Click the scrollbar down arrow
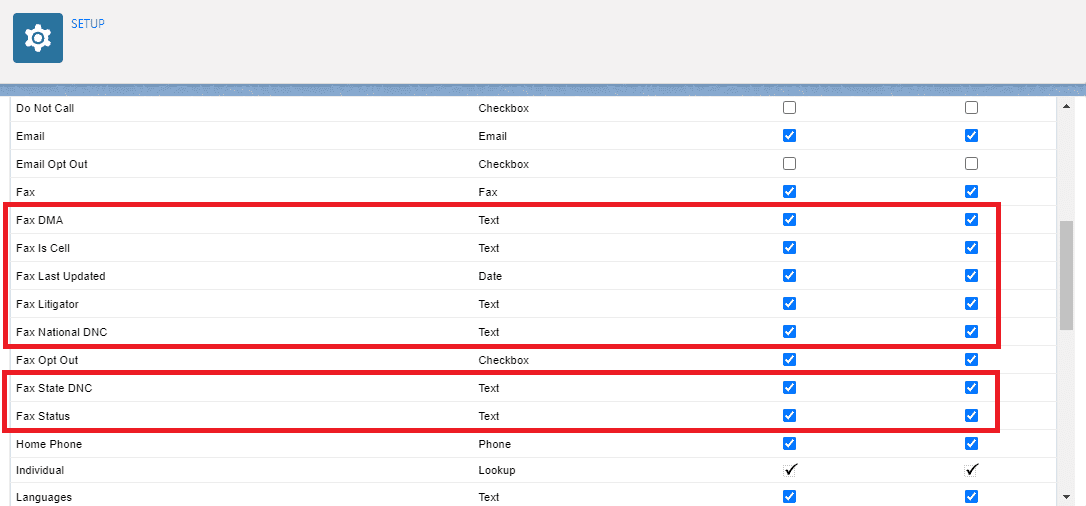This screenshot has width=1086, height=506. (x=1066, y=496)
